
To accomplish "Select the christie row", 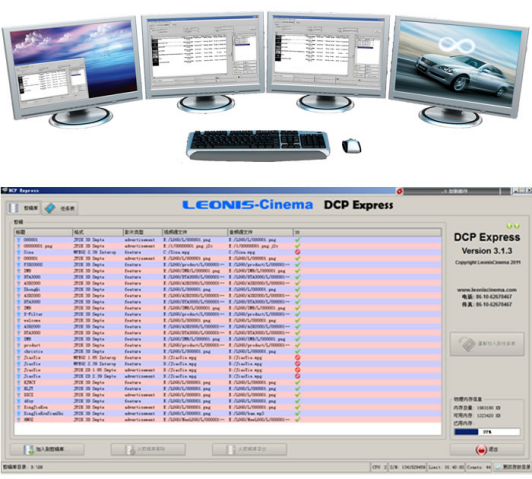I will 228,351.
